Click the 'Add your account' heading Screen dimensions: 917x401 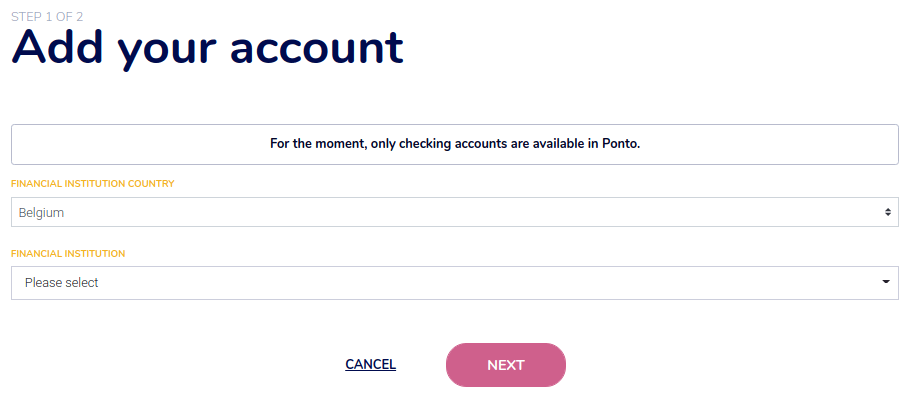[x=207, y=47]
